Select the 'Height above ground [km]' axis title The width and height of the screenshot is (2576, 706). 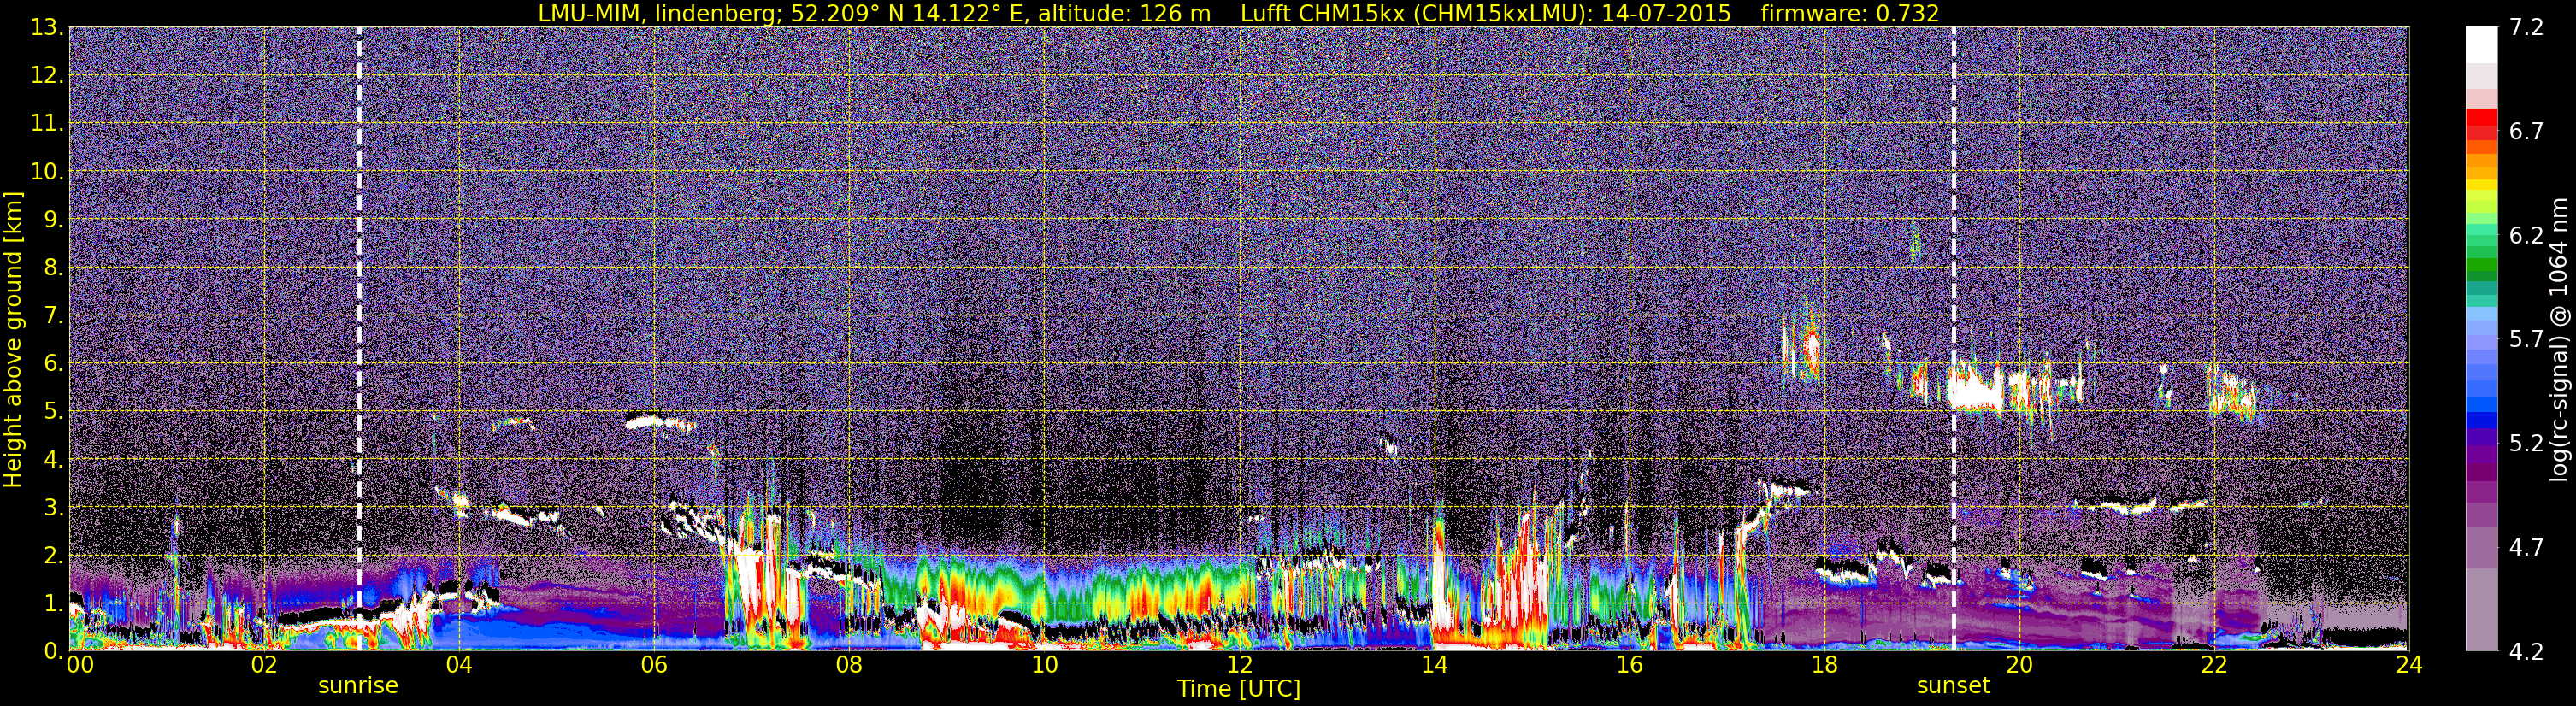point(13,339)
